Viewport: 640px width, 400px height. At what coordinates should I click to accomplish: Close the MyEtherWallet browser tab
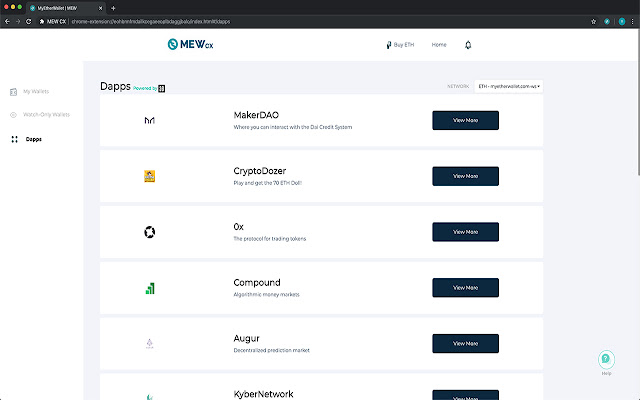[x=100, y=8]
